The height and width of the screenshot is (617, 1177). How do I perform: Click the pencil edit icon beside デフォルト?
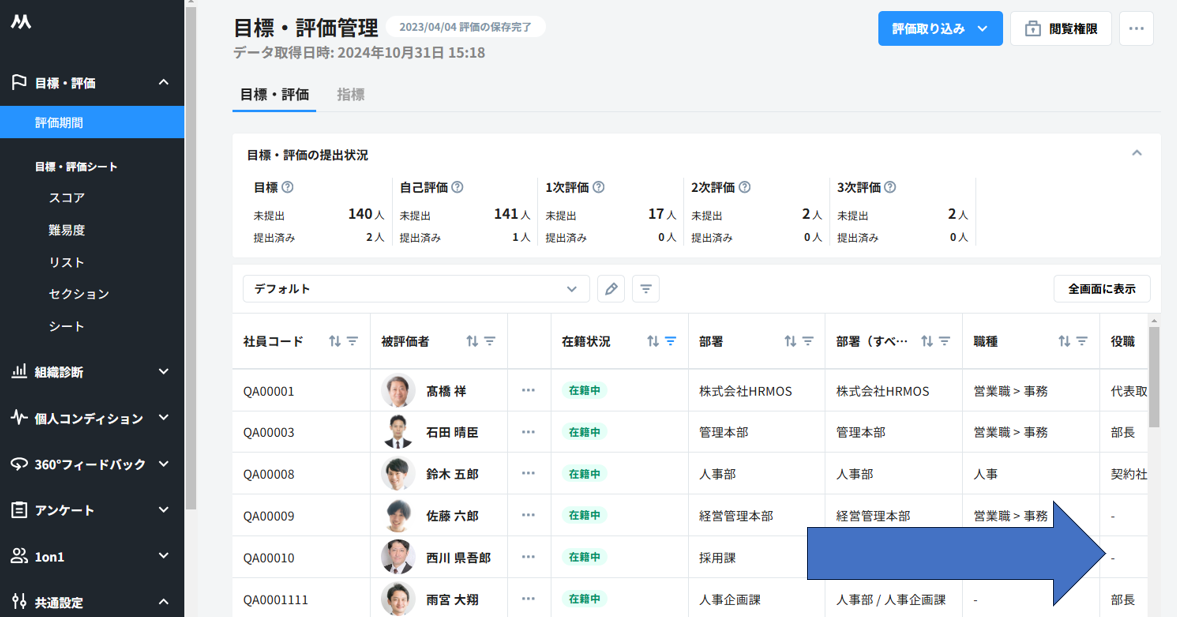pos(611,289)
